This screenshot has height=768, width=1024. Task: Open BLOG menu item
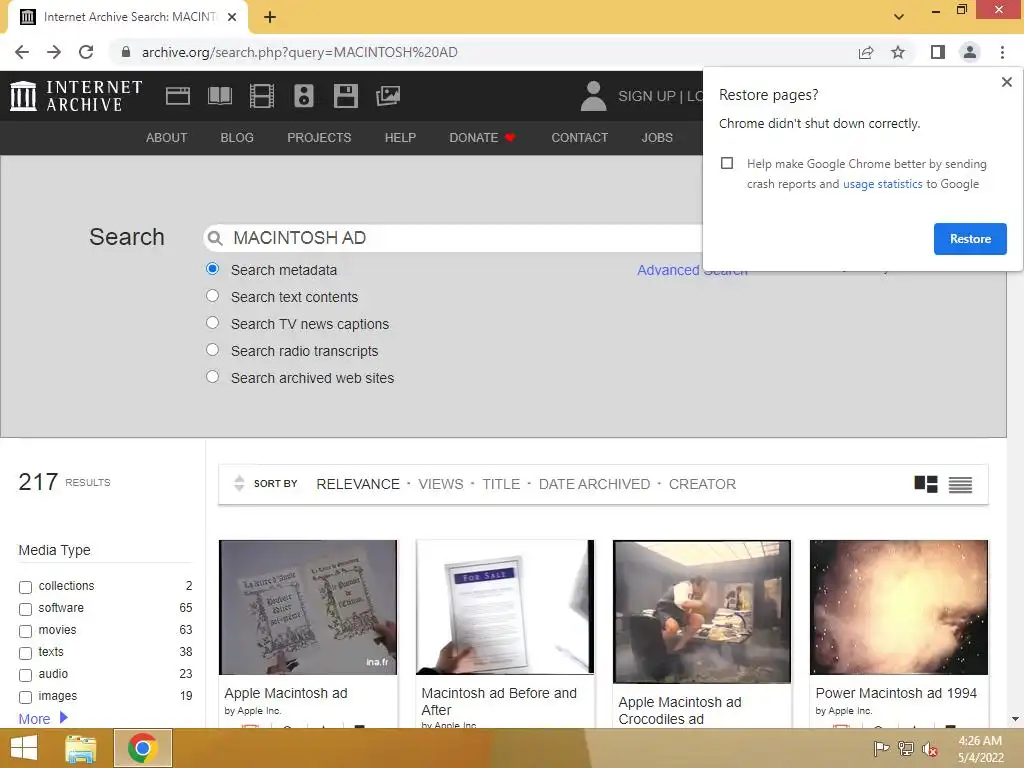(x=237, y=138)
